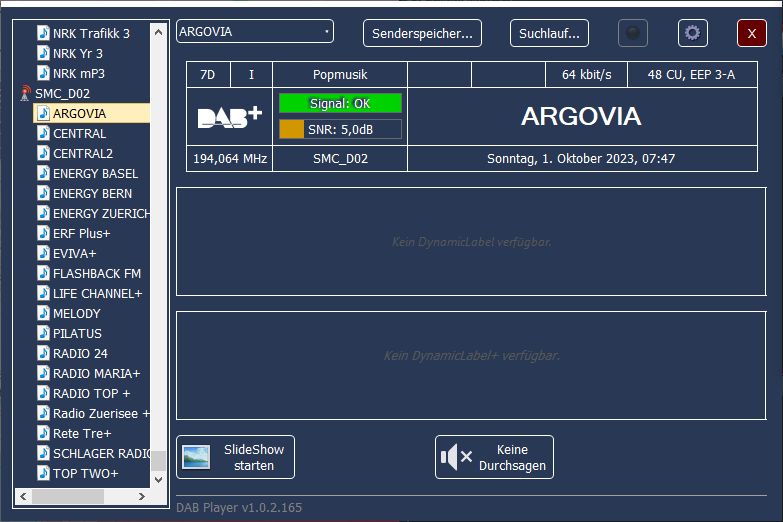The image size is (783, 522).
Task: Click SlideShow starten button
Action: pyautogui.click(x=235, y=457)
